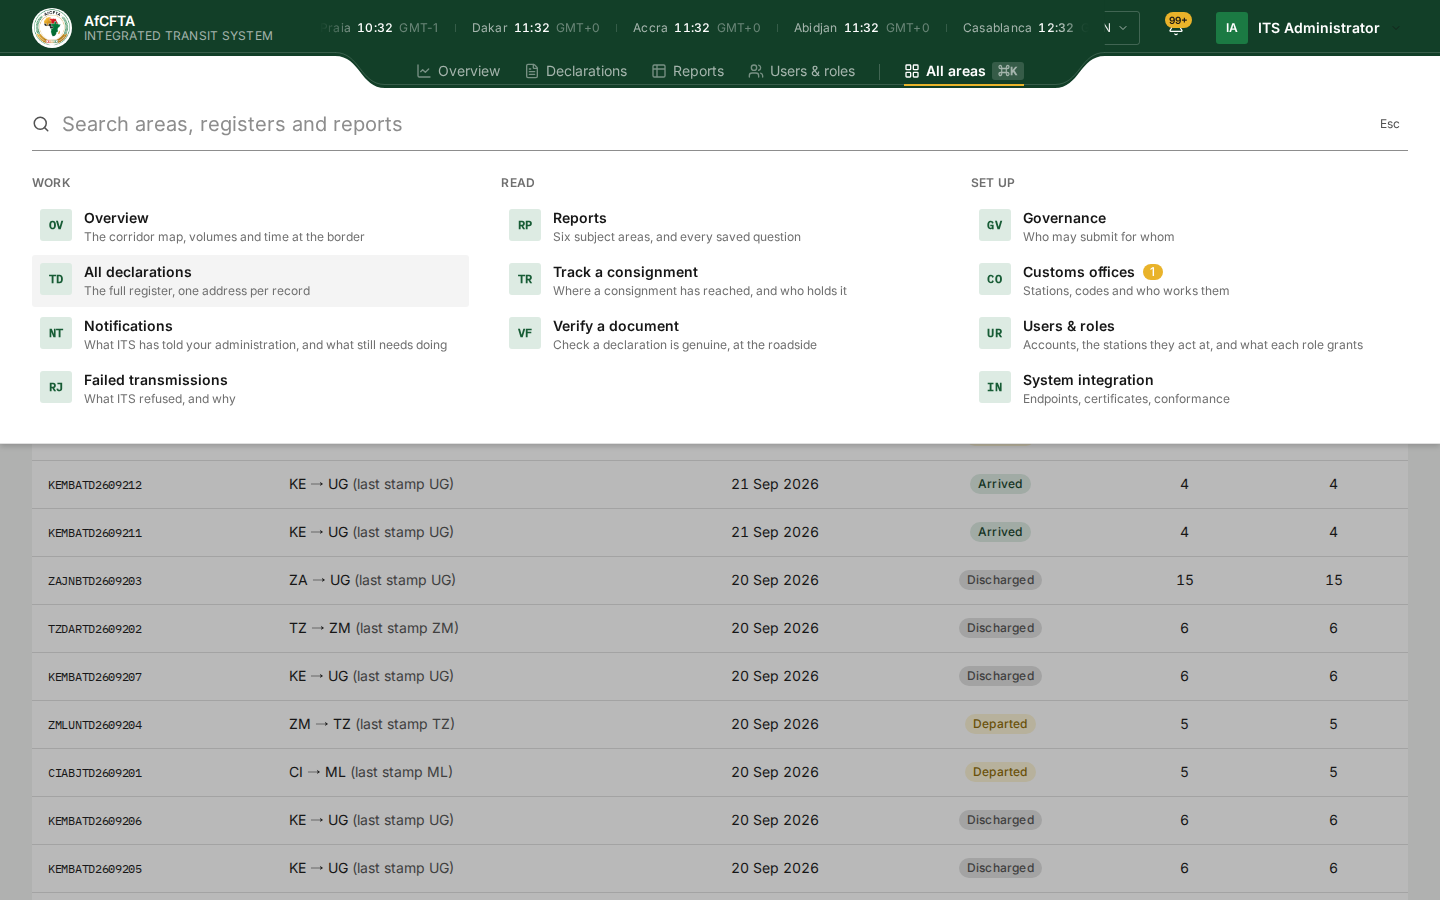Open the All declarations register
Image resolution: width=1440 pixels, height=900 pixels.
(250, 281)
